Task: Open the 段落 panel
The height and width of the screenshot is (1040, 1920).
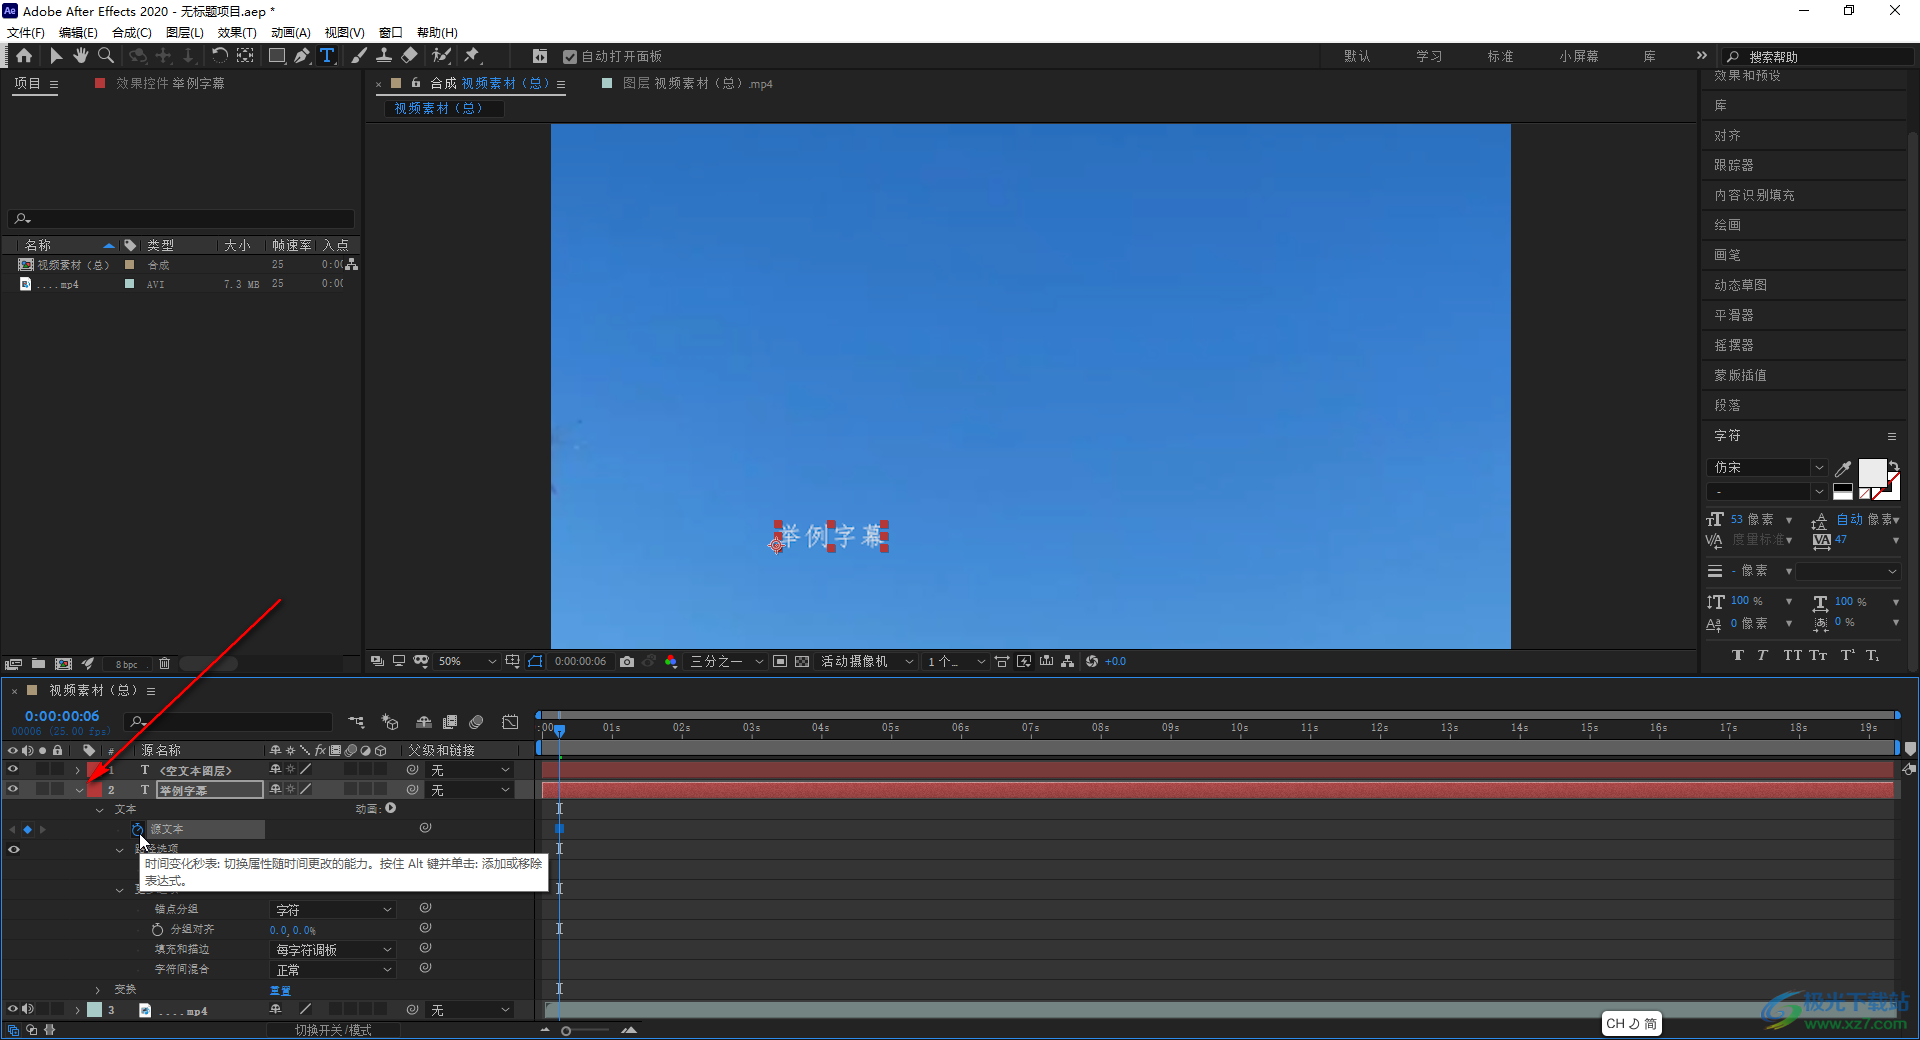Action: [1727, 406]
